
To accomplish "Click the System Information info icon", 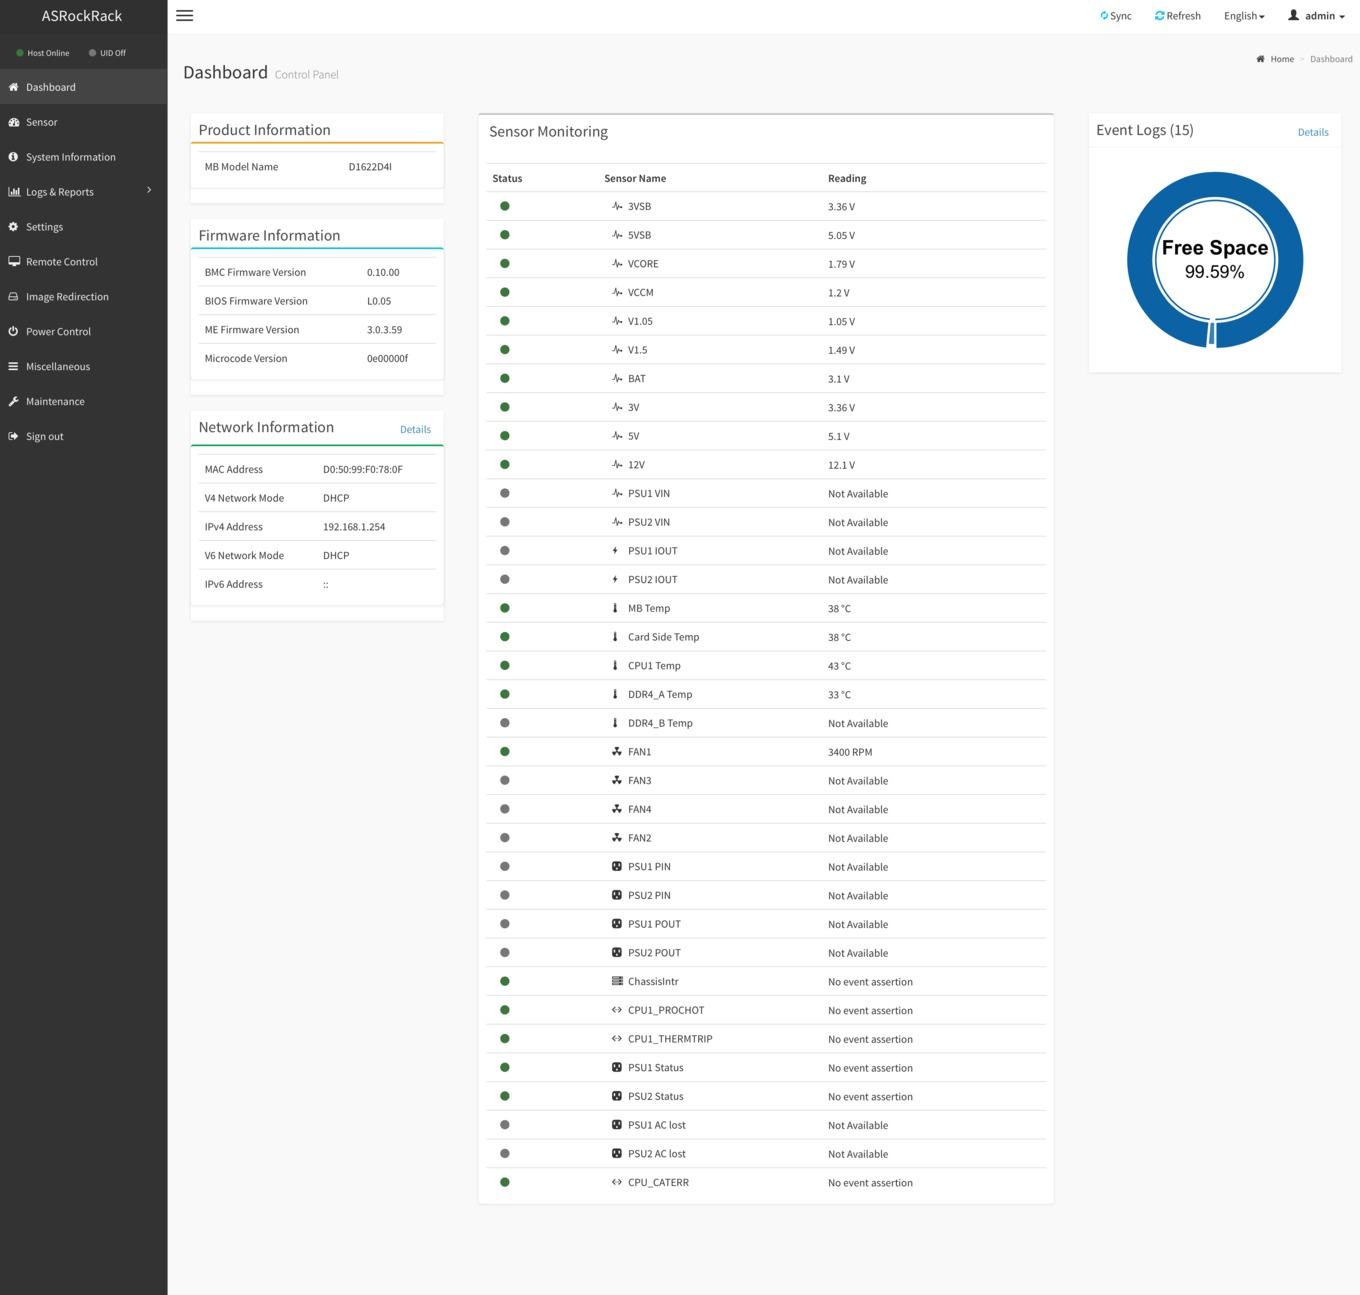I will click(x=13, y=157).
